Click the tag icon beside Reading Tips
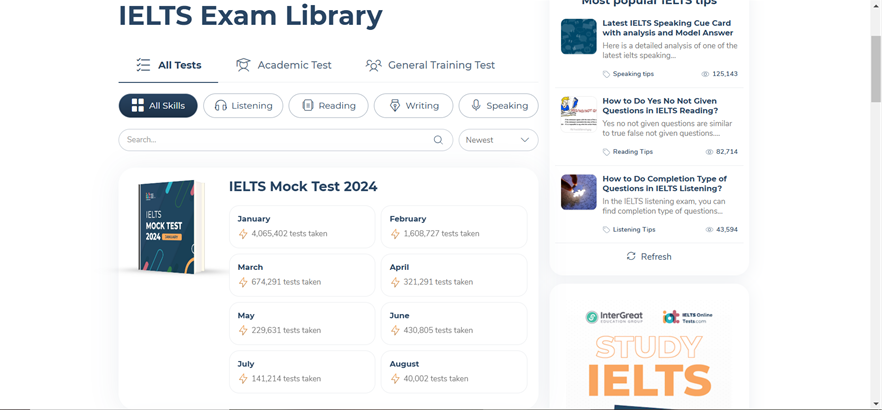This screenshot has width=885, height=410. click(606, 152)
